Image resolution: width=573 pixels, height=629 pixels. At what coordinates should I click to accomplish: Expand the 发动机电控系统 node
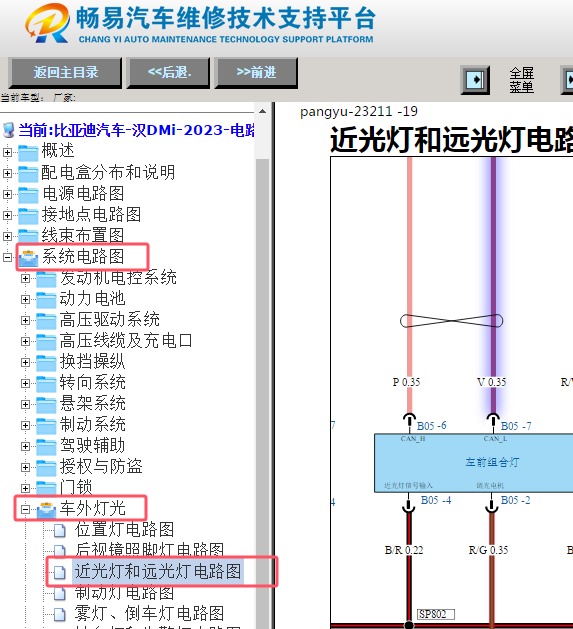(x=25, y=278)
